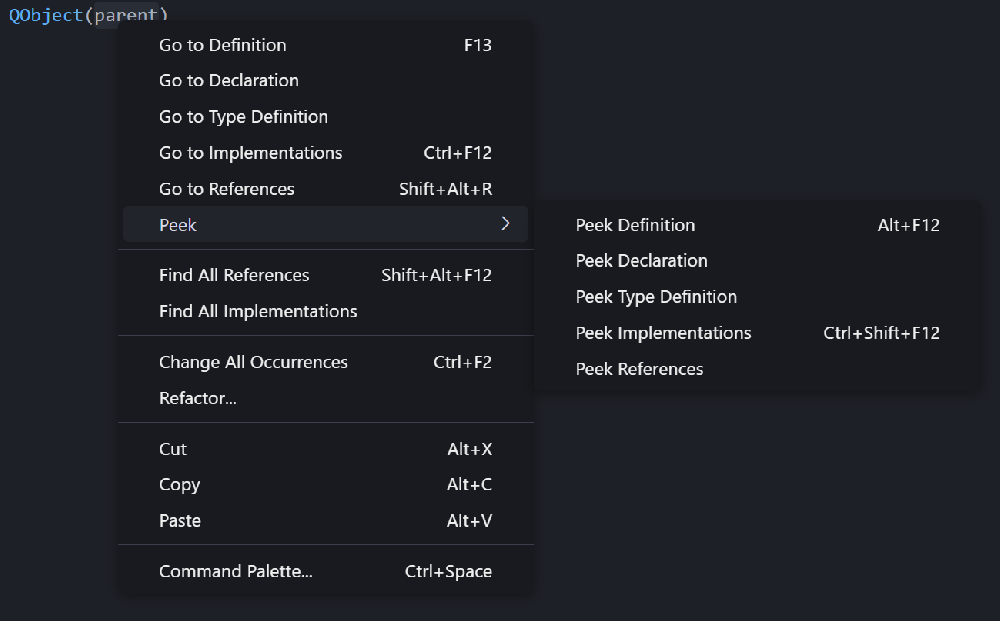Choose Copy from context menu
1000x621 pixels.
point(180,485)
